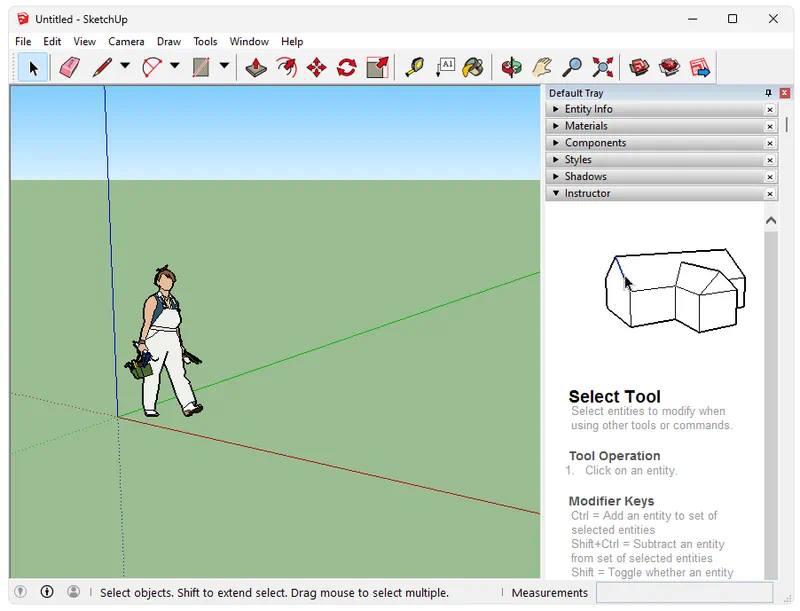Screen dimensions: 800x611
Task: Click the Measurements input box
Action: pos(684,593)
